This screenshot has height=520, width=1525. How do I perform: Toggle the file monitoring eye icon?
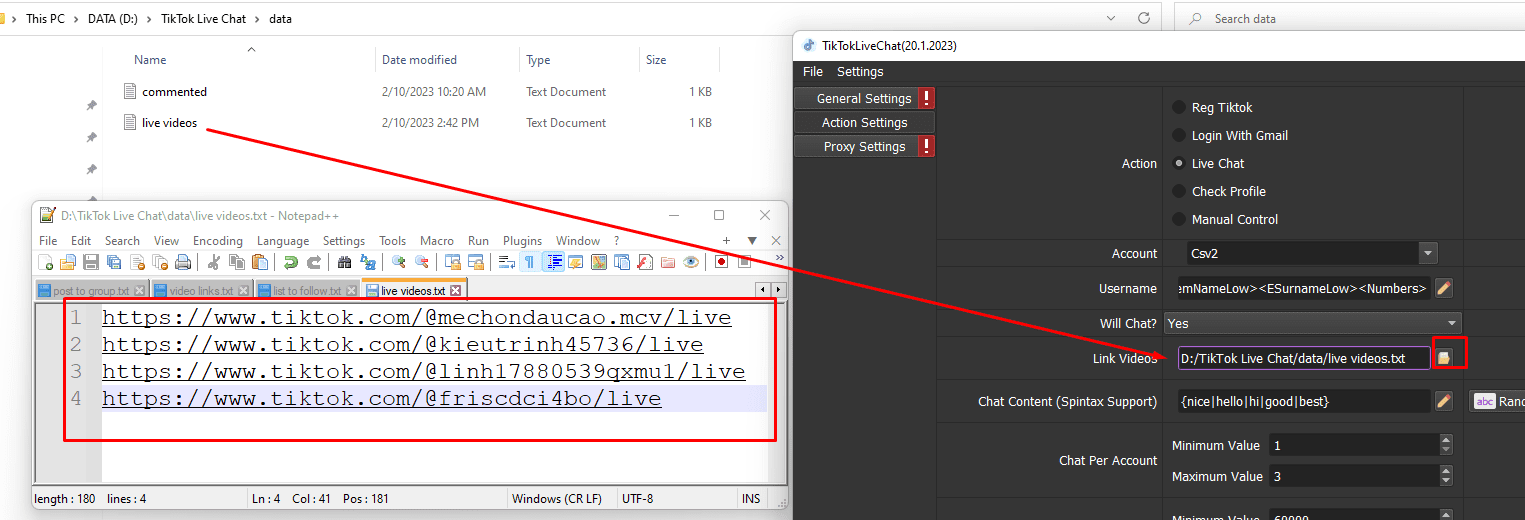pyautogui.click(x=691, y=262)
